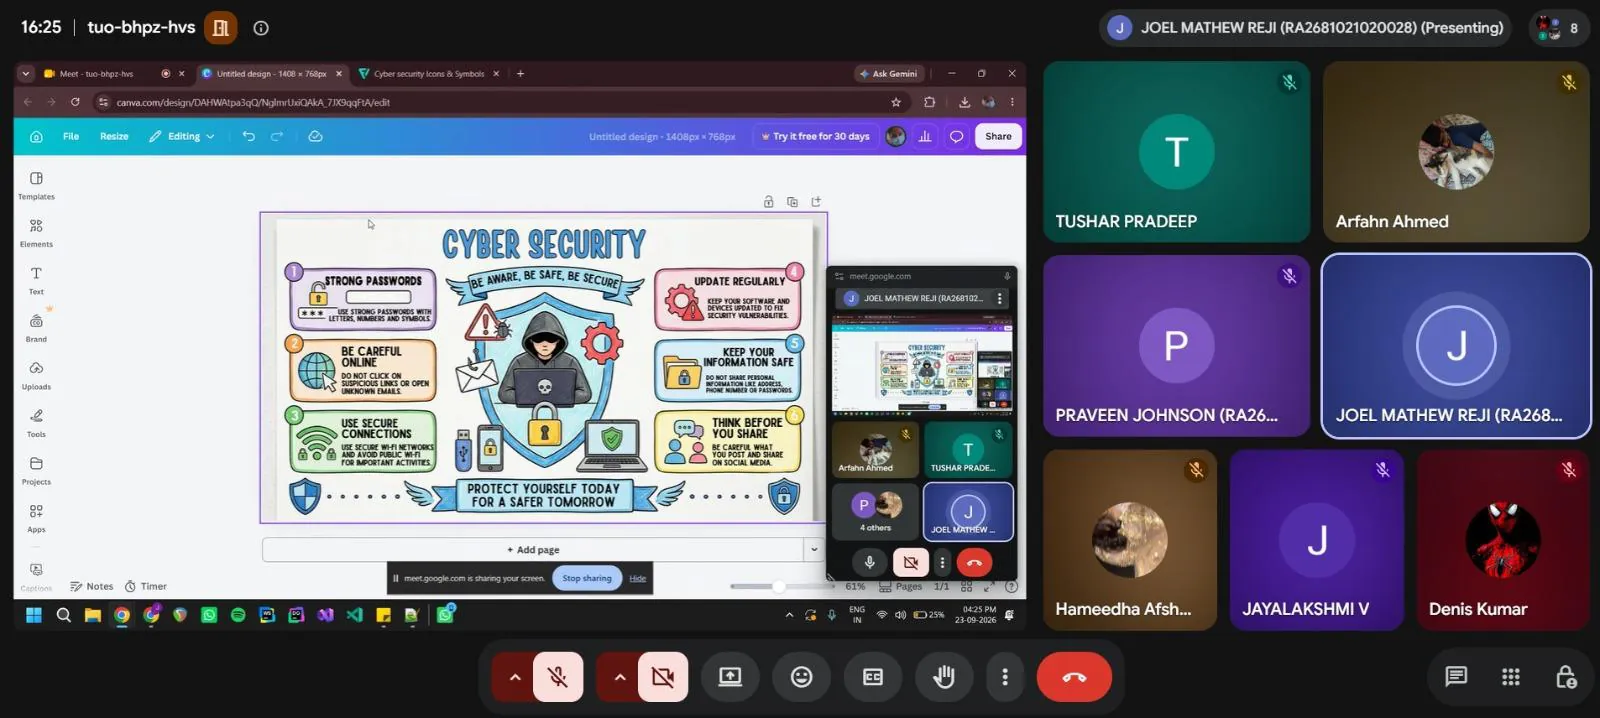This screenshot has width=1600, height=718.
Task: Add new page using icon above canvas
Action: [816, 202]
